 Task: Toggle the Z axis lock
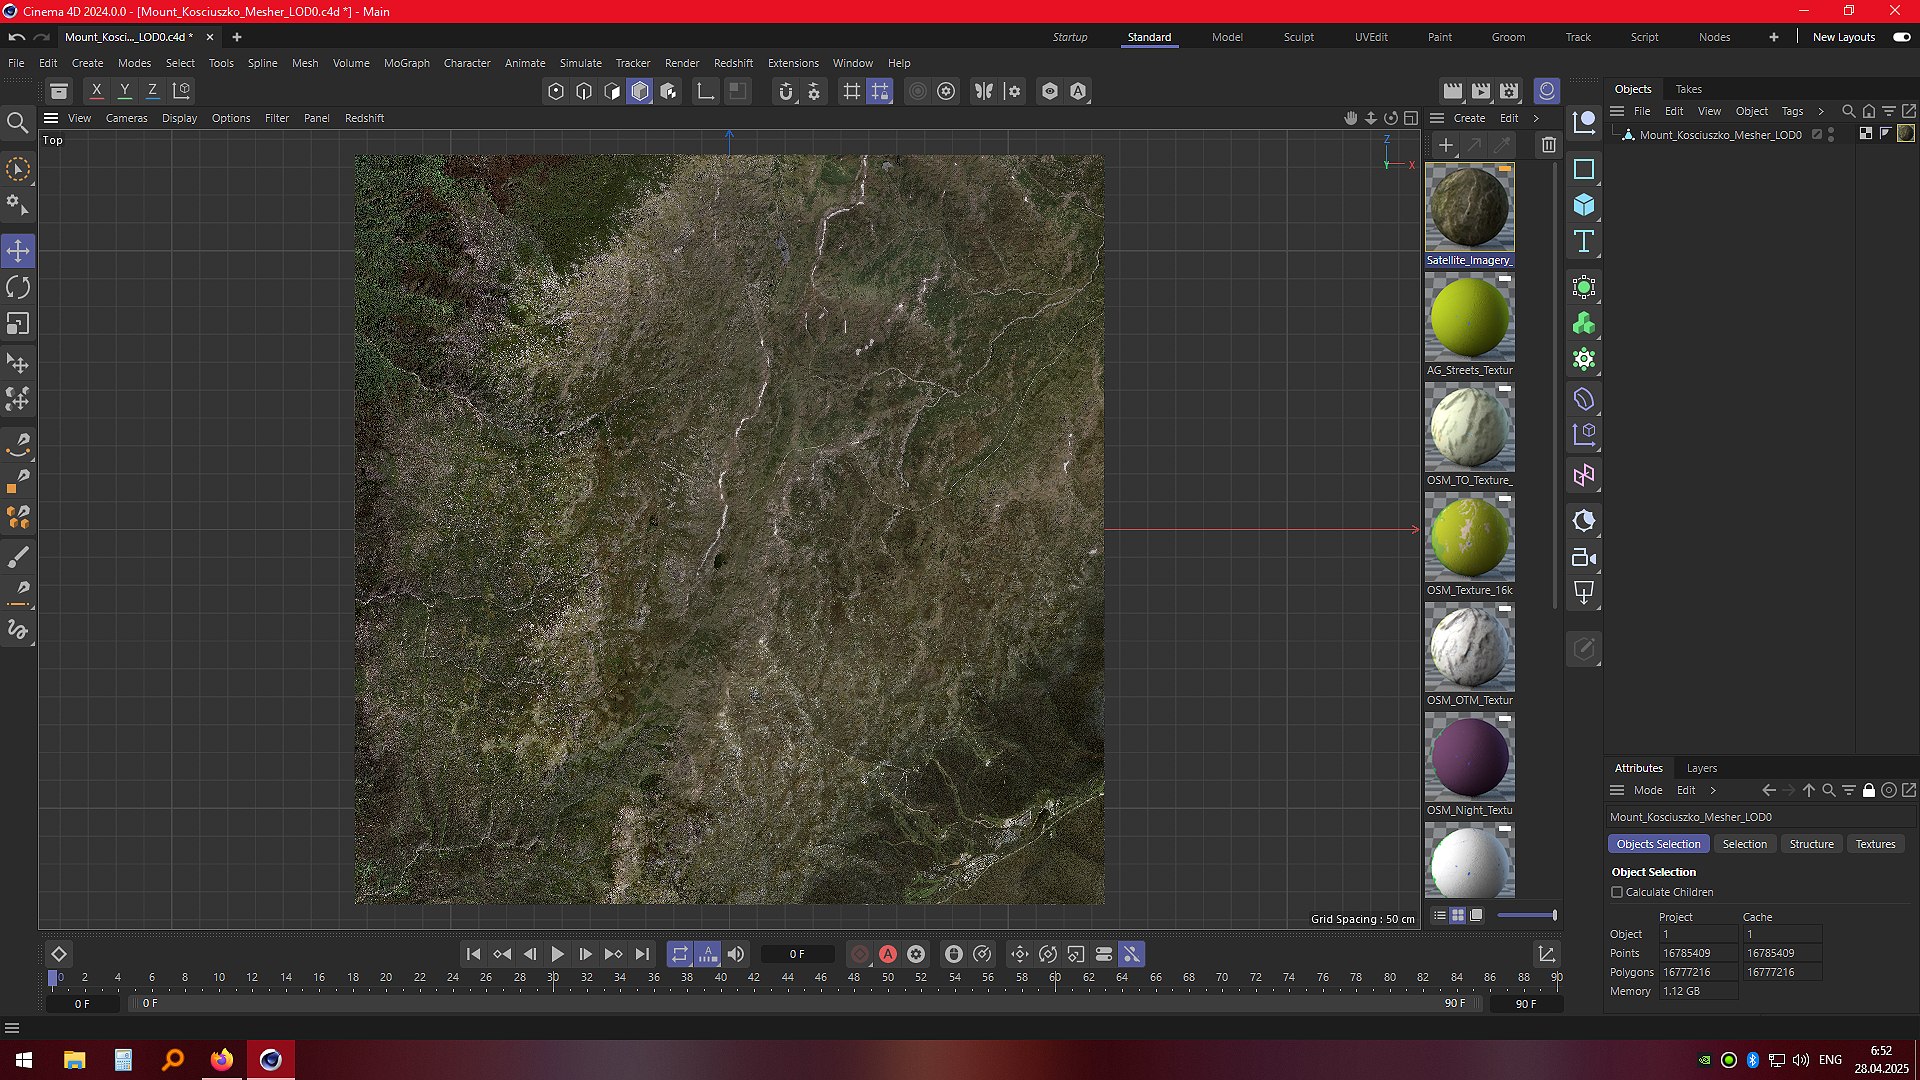click(153, 91)
